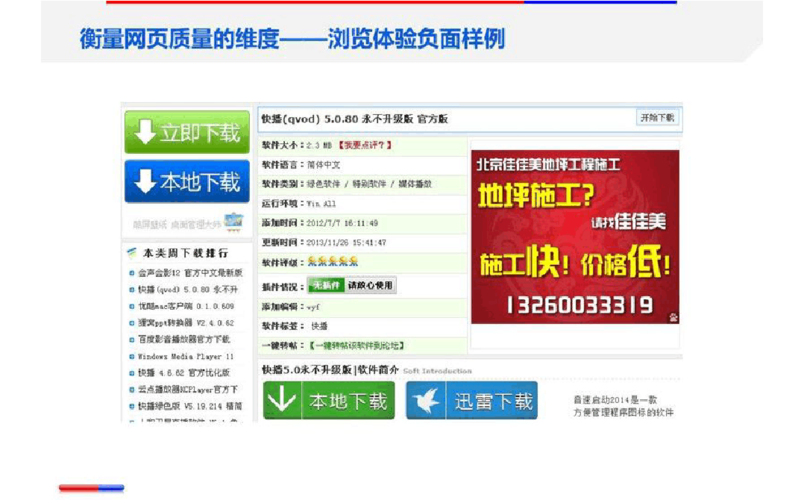
Task: Click the 开始下载 button beside the title
Action: tap(657, 118)
